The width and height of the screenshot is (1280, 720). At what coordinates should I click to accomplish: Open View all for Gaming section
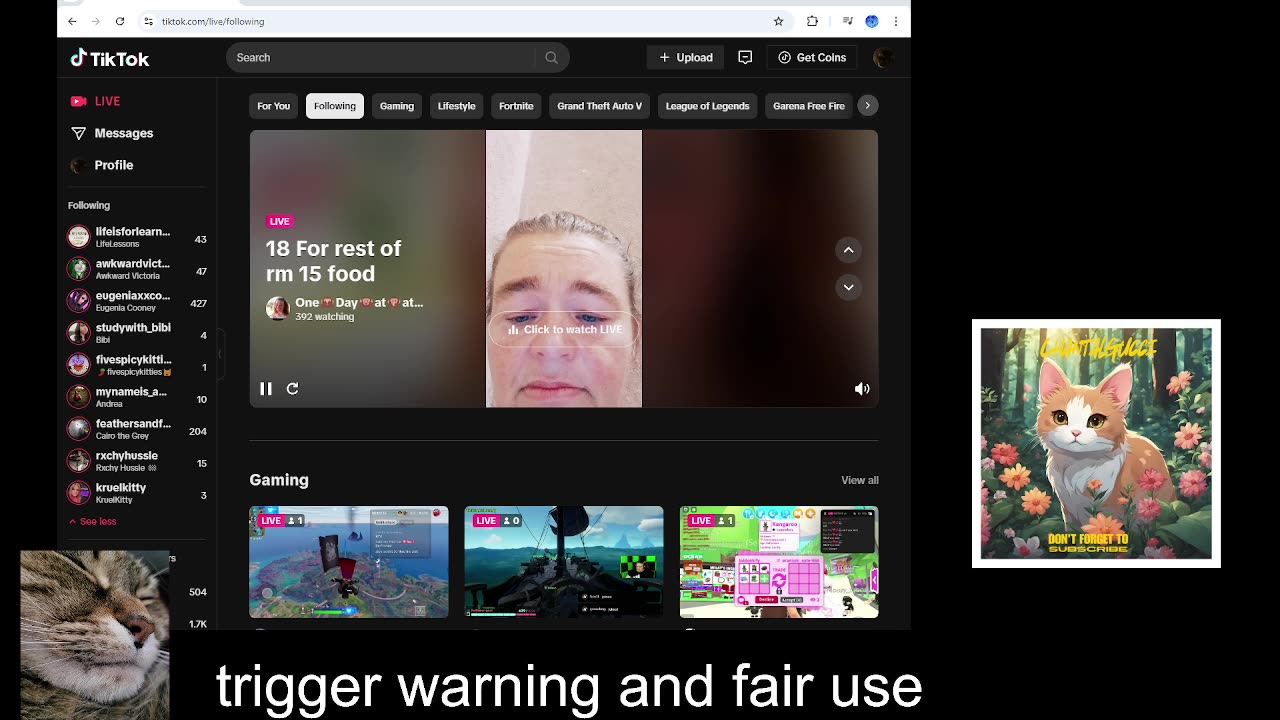click(x=860, y=480)
